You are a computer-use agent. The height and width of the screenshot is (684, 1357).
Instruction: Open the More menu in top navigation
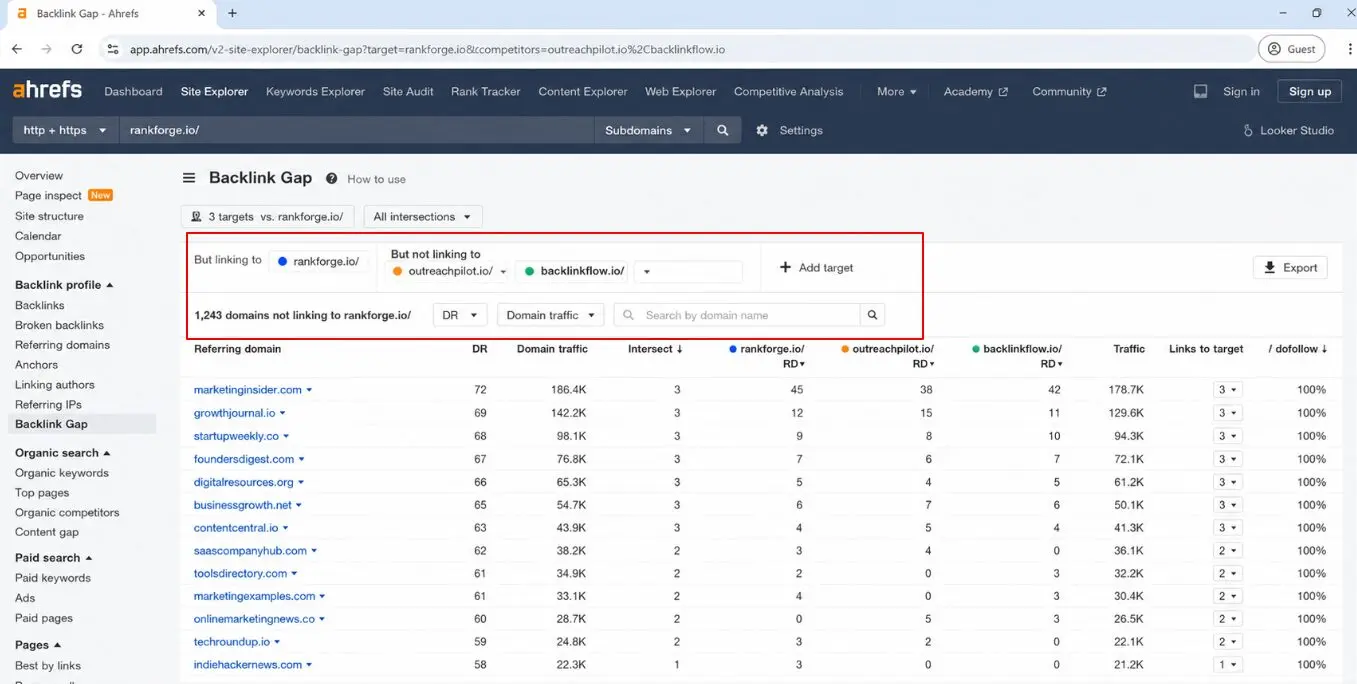click(896, 91)
